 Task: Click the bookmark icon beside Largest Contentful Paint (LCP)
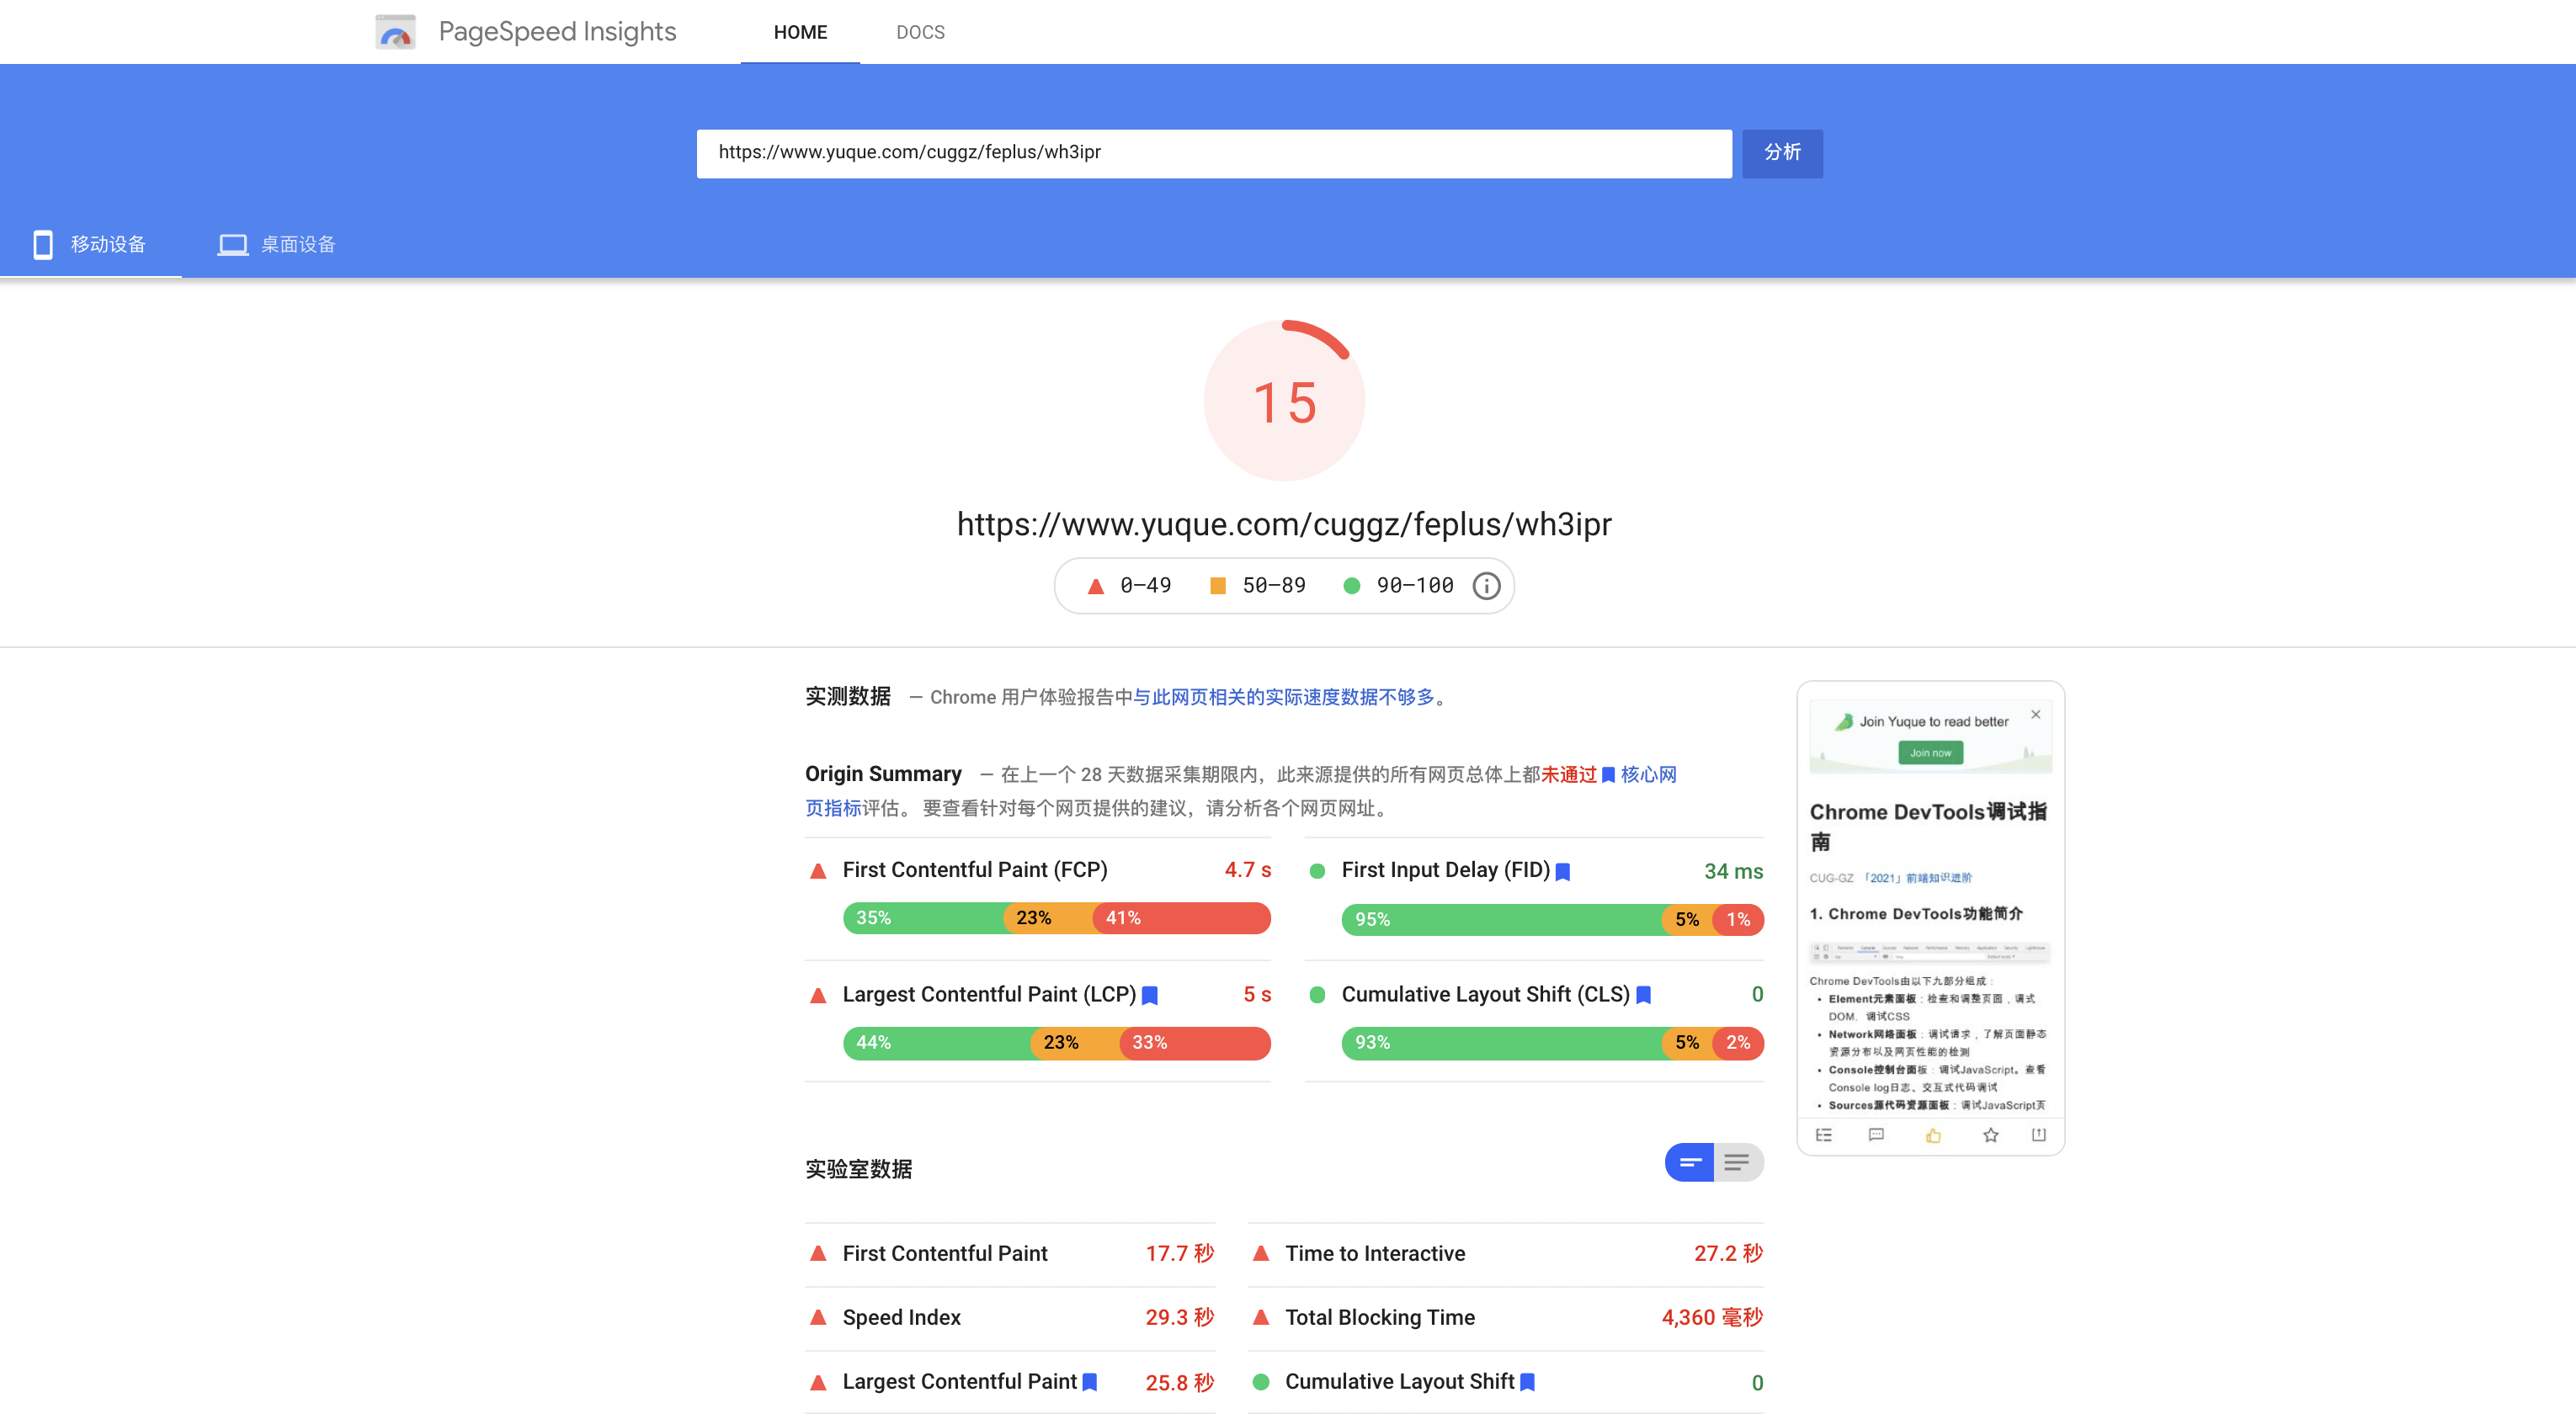point(1150,996)
